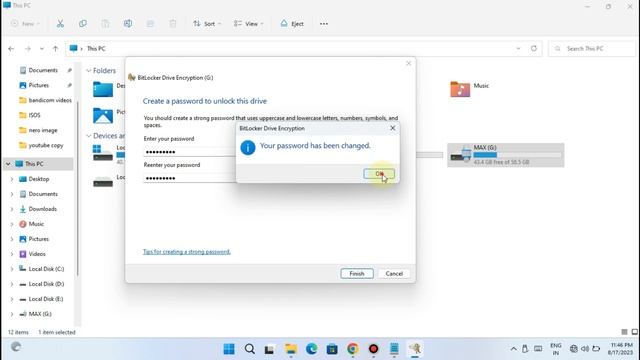Open address bar history dropdown chevron
This screenshot has width=640, height=360.
point(518,48)
